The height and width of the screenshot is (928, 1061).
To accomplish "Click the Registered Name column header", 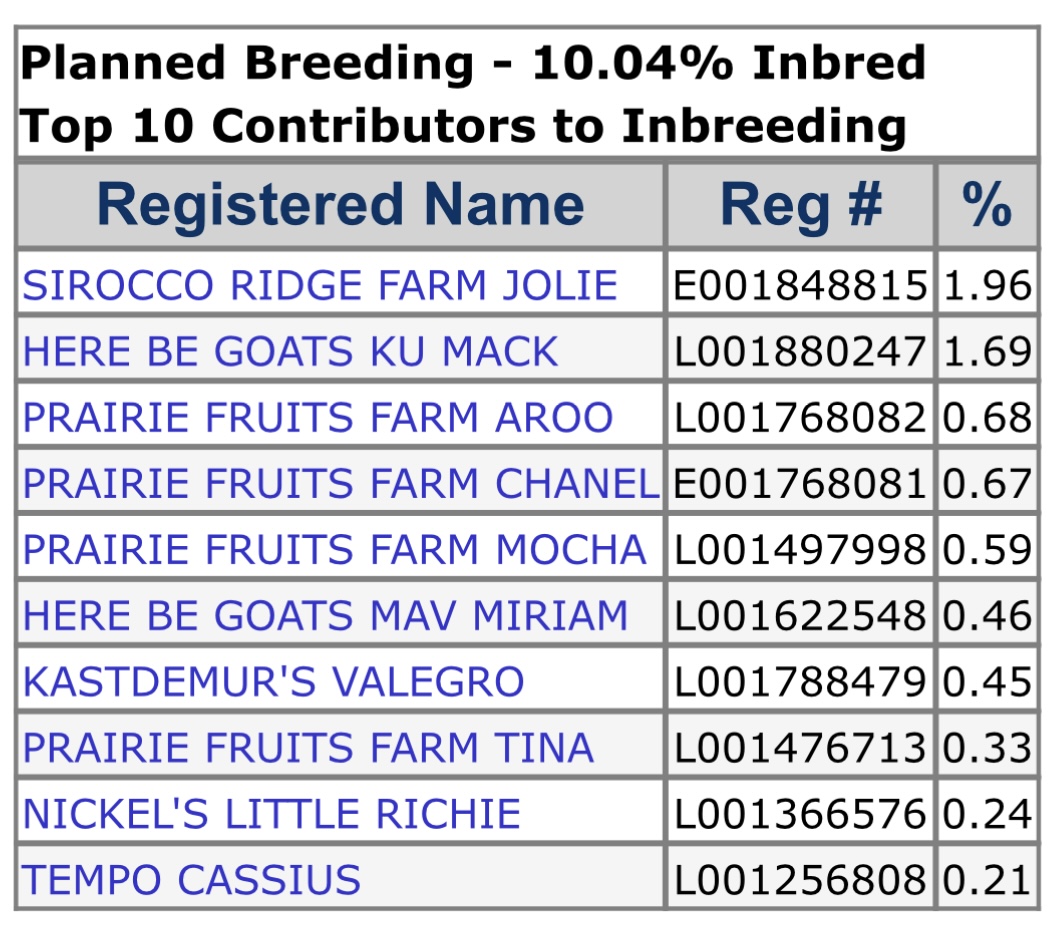I will 340,205.
